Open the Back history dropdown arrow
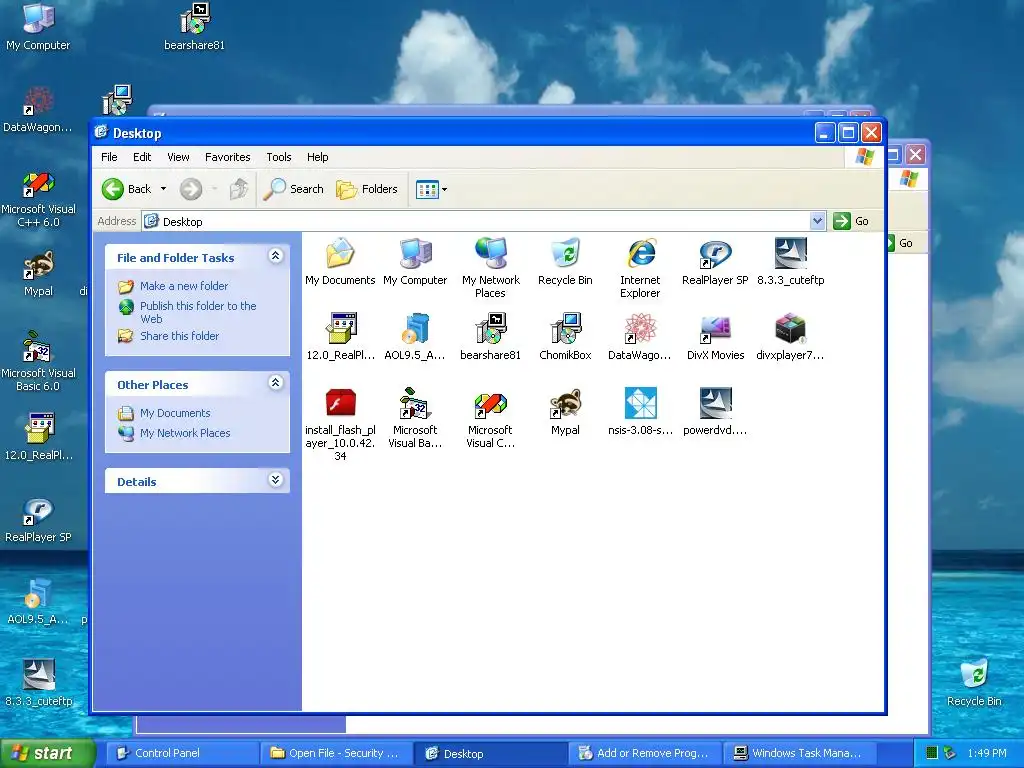The width and height of the screenshot is (1024, 768). click(x=163, y=189)
